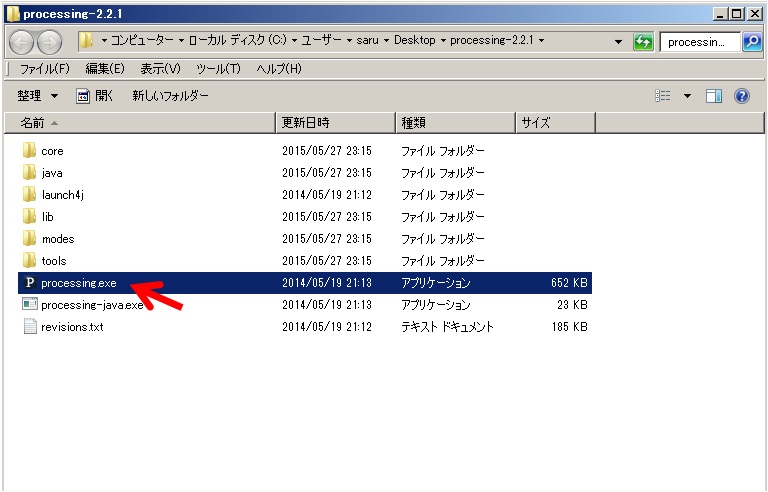Click ローカル ディスク (C:) in address path
The height and width of the screenshot is (492, 768).
(x=238, y=41)
